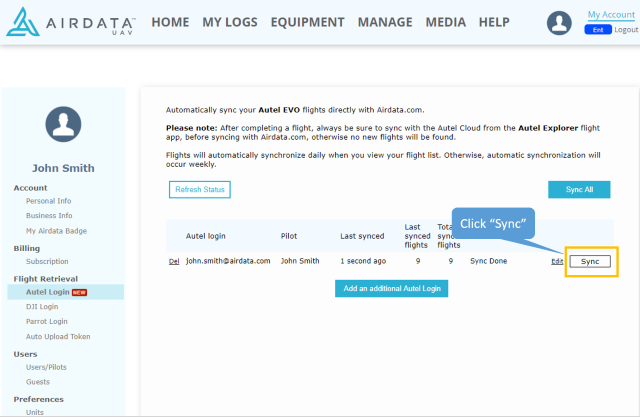Click the Airdata UAV logo
This screenshot has width=640, height=417.
coord(71,22)
